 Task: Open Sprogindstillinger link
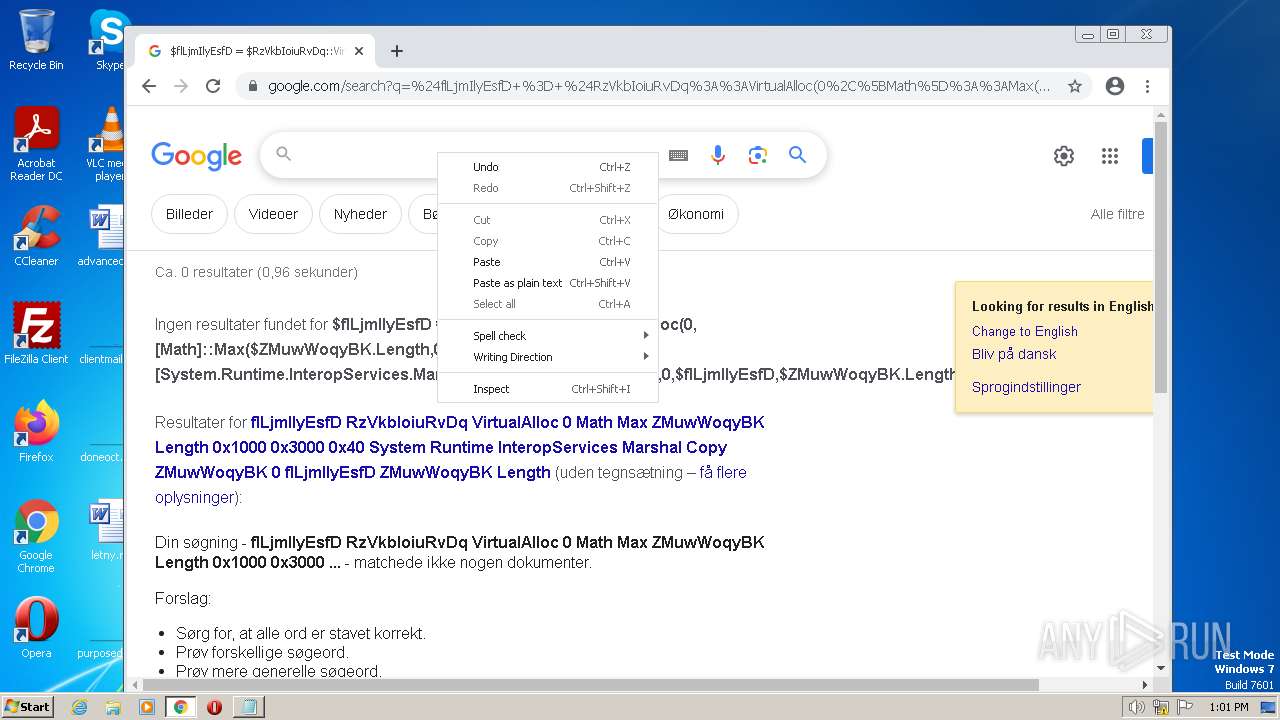[x=1026, y=387]
